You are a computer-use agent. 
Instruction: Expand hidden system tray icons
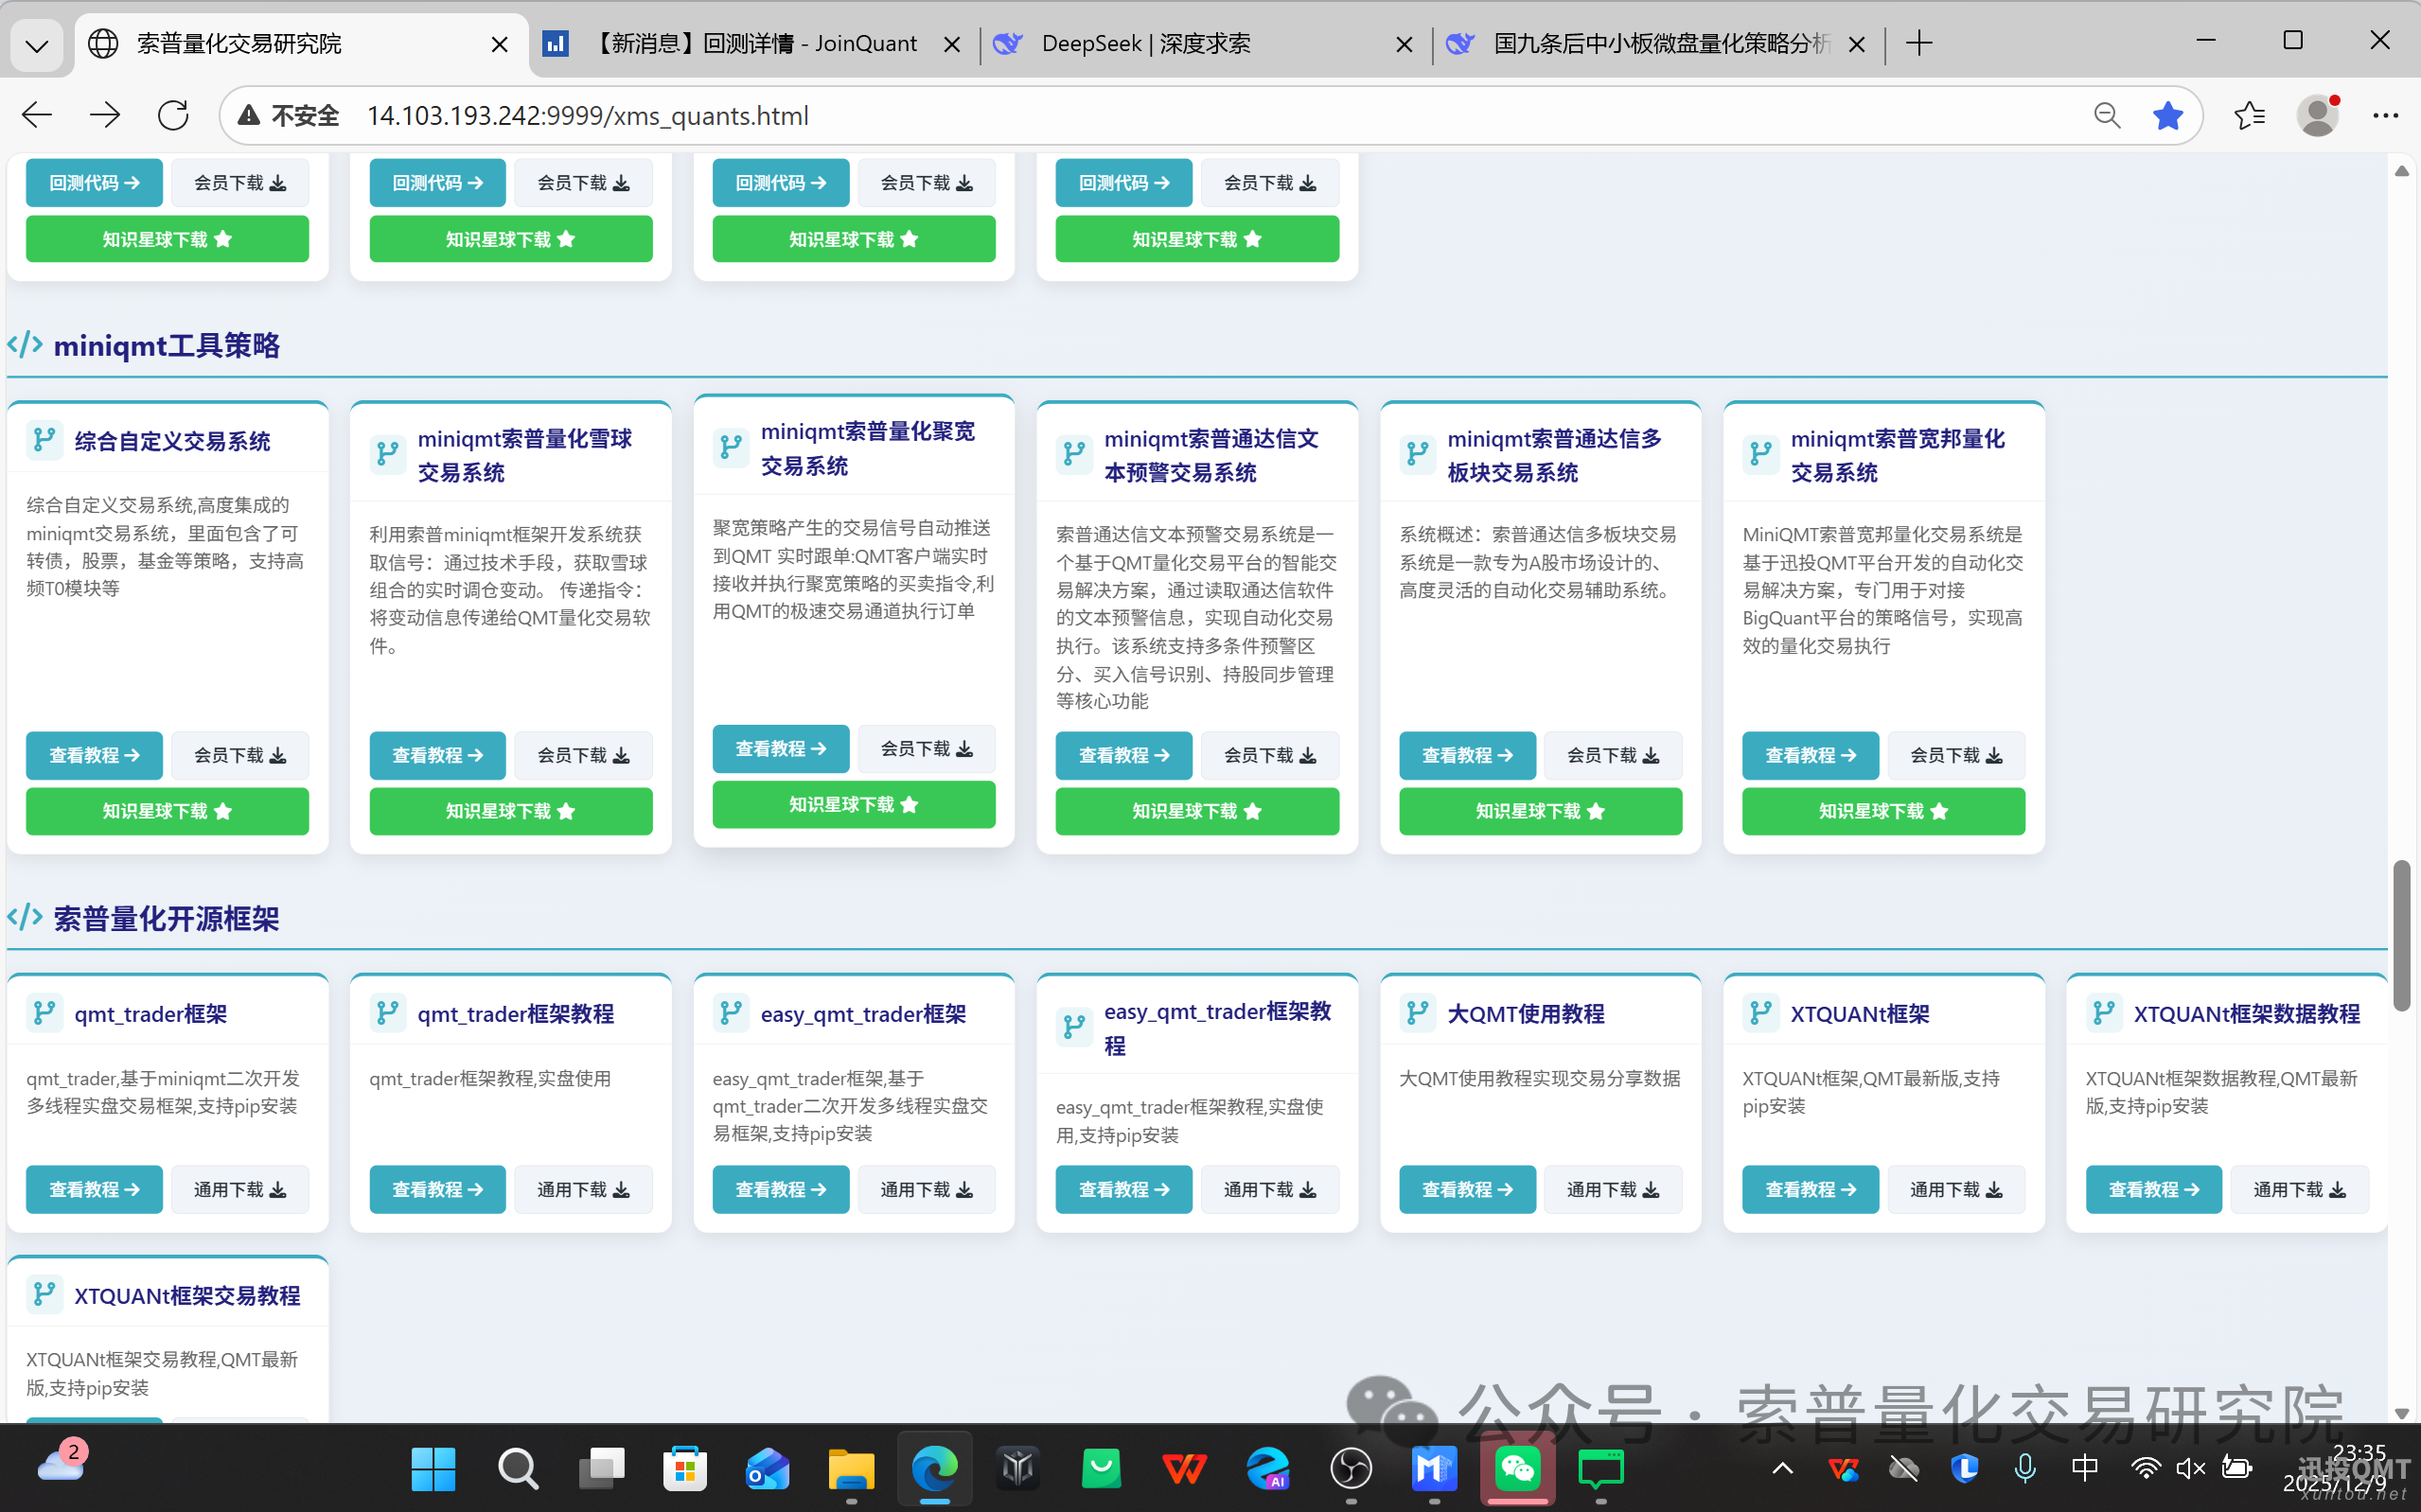(1781, 1469)
